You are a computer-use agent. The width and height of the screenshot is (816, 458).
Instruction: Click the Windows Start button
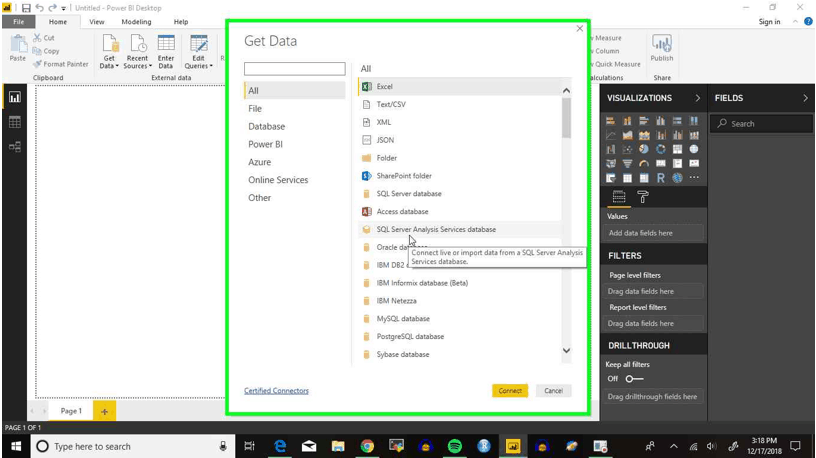click(x=16, y=446)
